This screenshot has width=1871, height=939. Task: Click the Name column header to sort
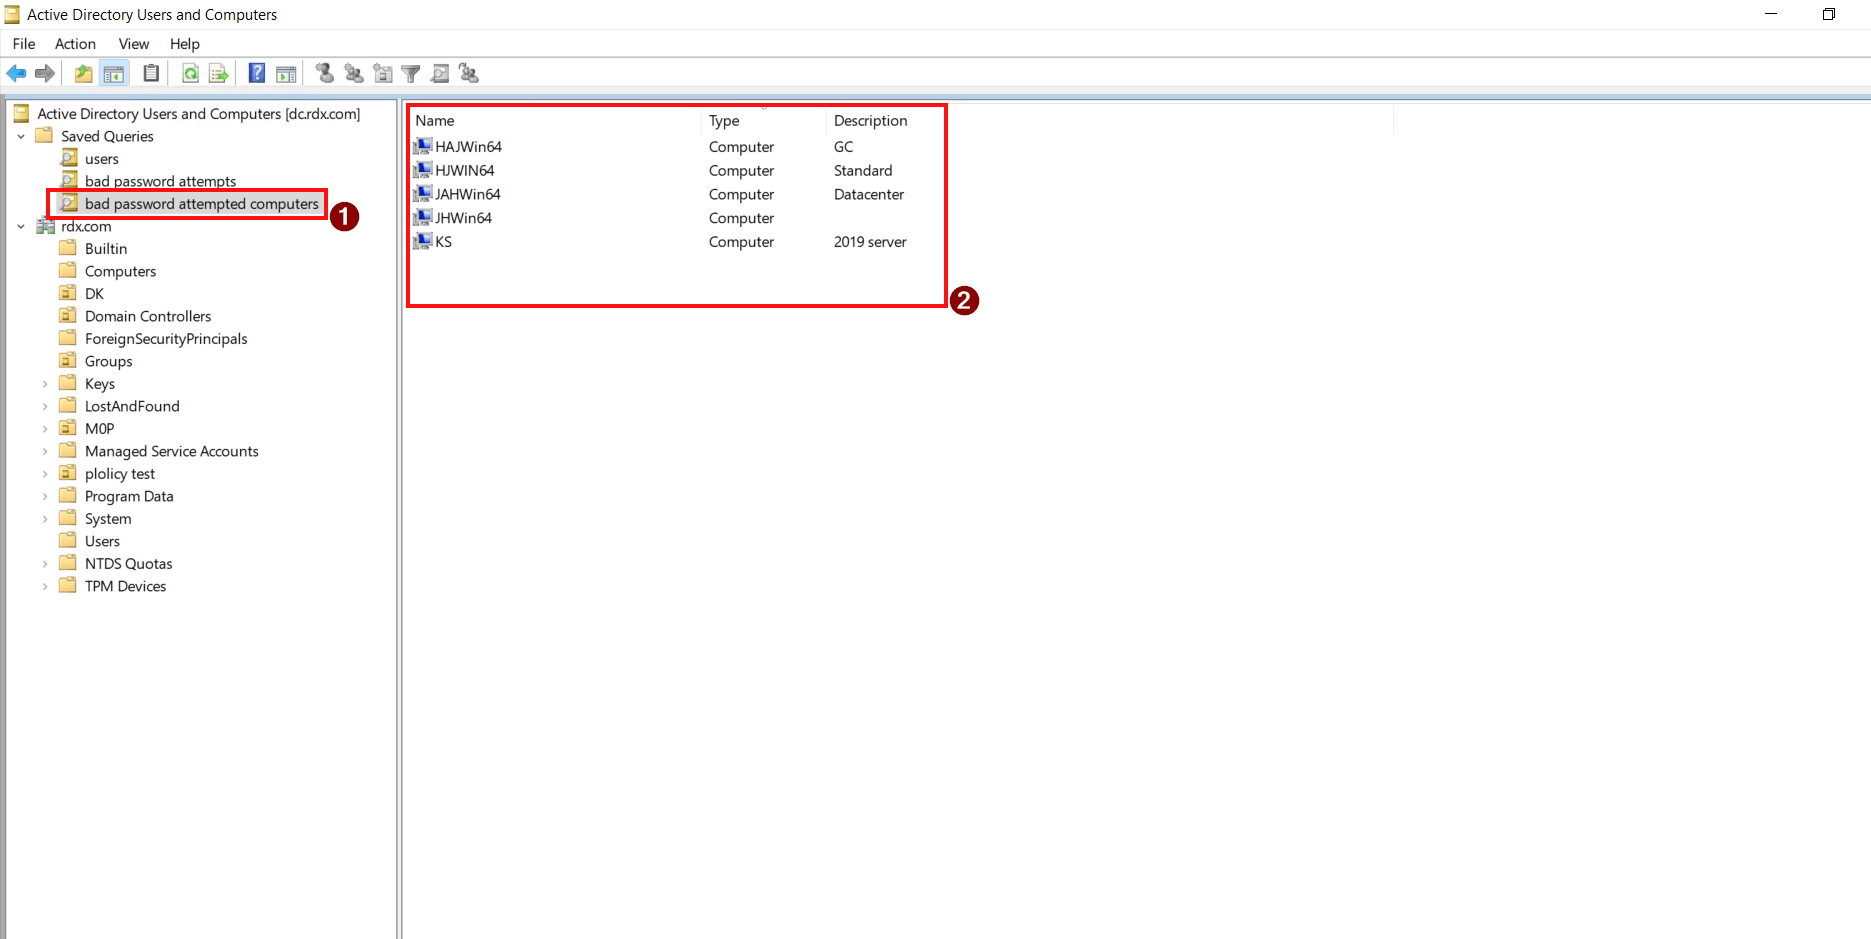pyautogui.click(x=434, y=120)
